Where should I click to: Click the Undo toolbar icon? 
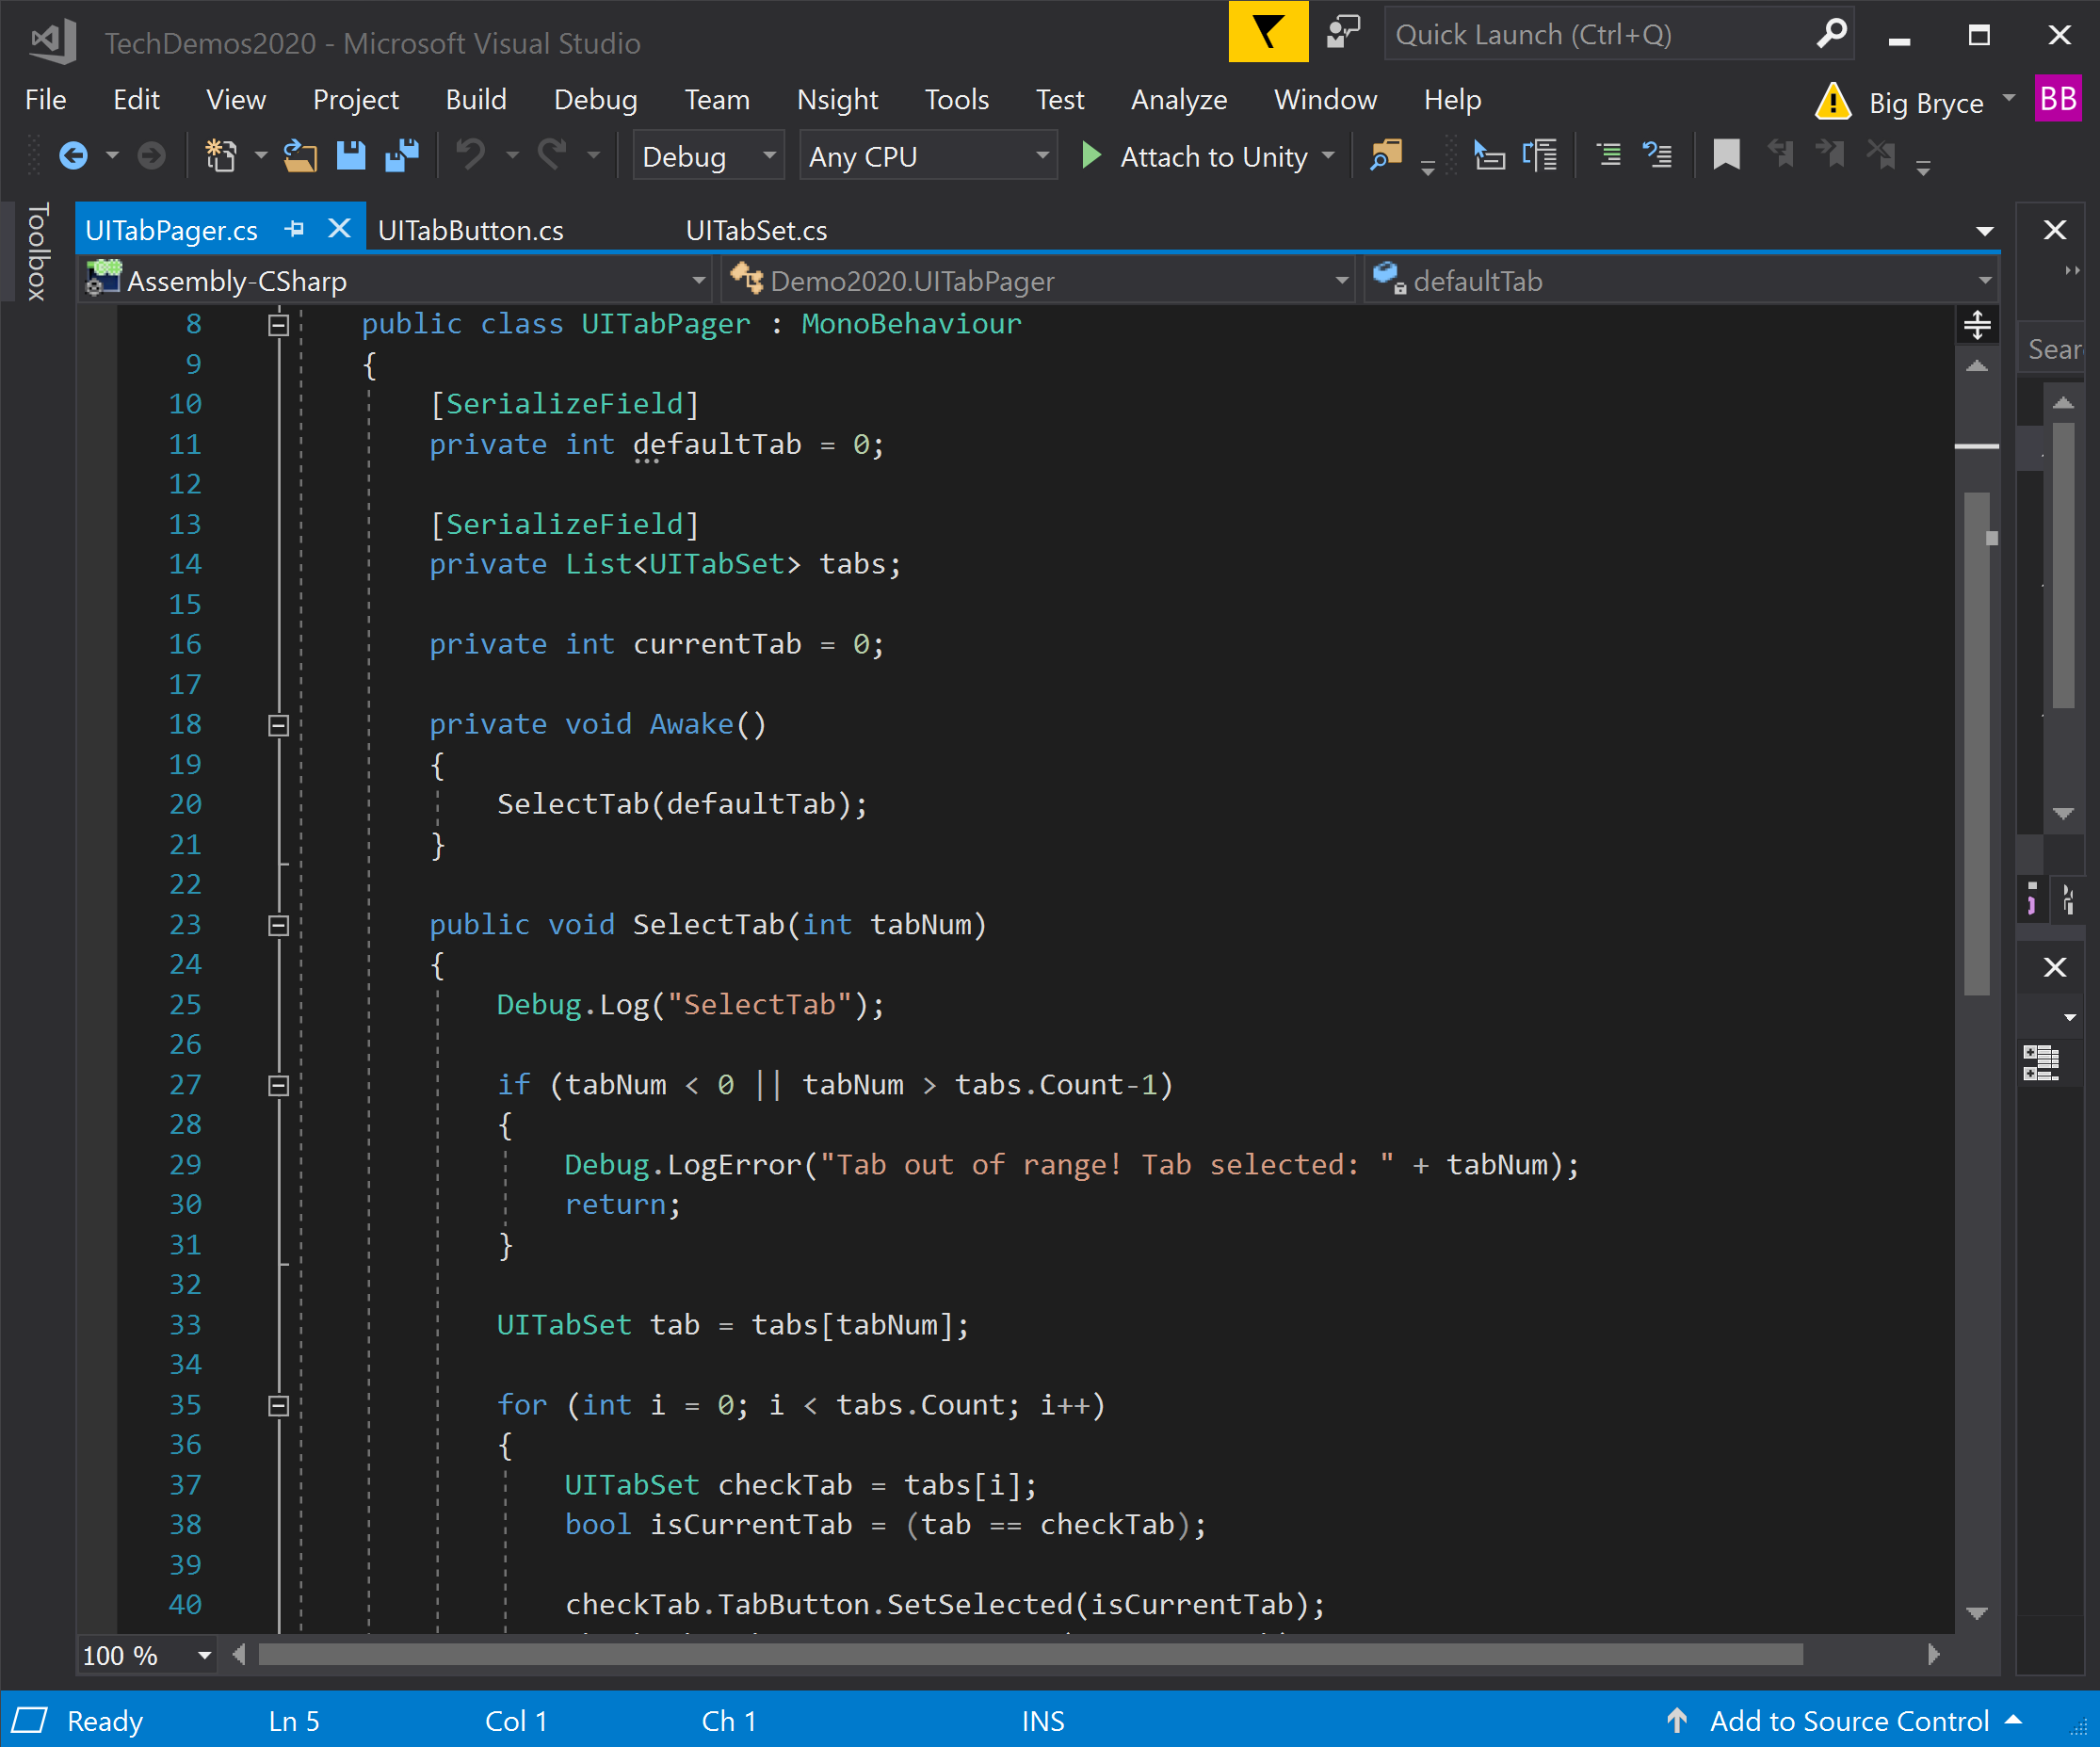(470, 155)
